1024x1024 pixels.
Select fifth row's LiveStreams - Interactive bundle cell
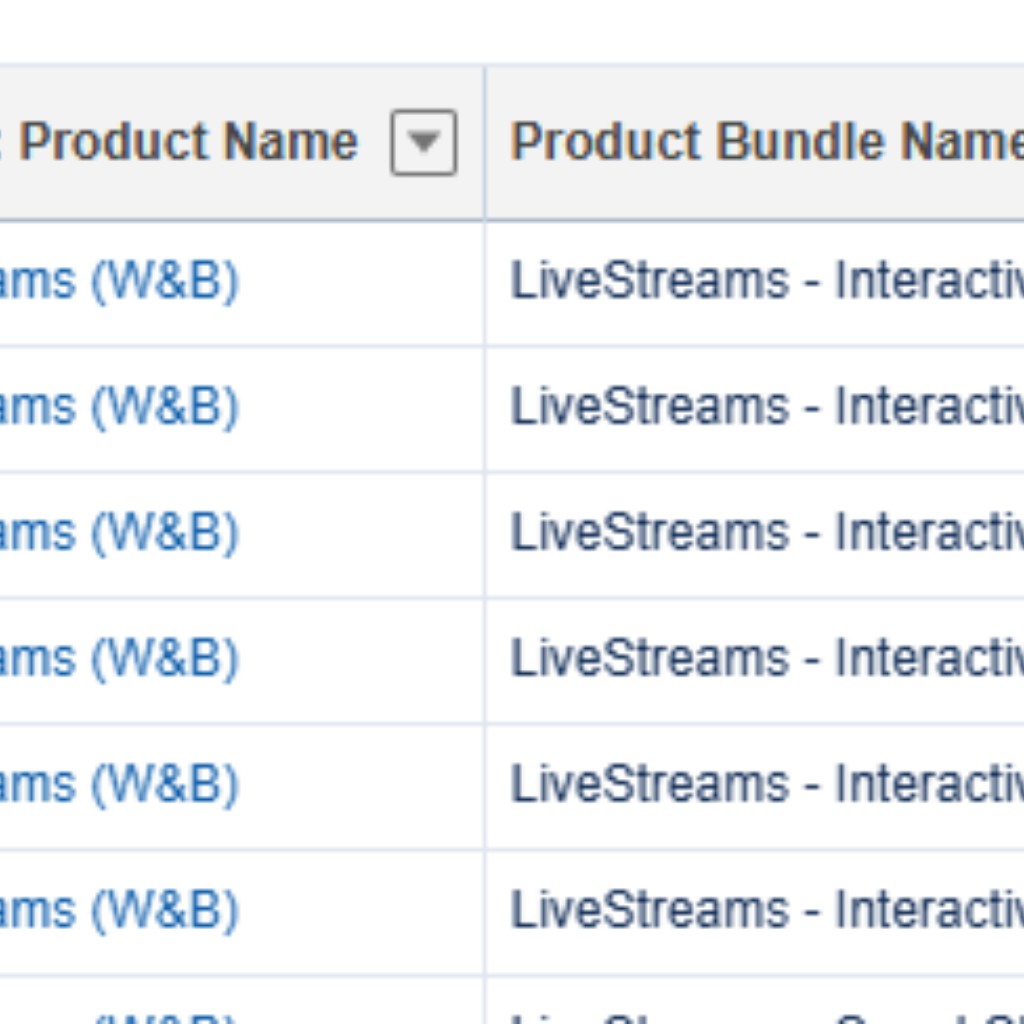(755, 786)
